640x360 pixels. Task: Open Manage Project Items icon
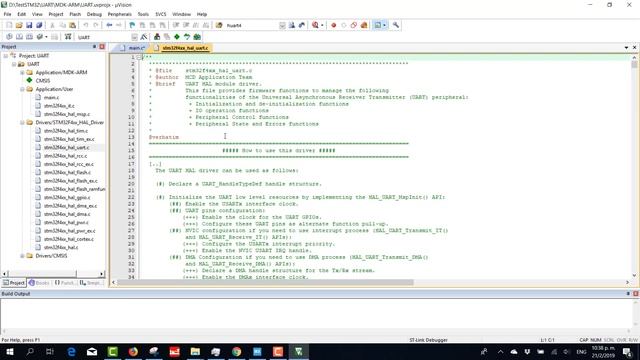pyautogui.click(x=157, y=37)
